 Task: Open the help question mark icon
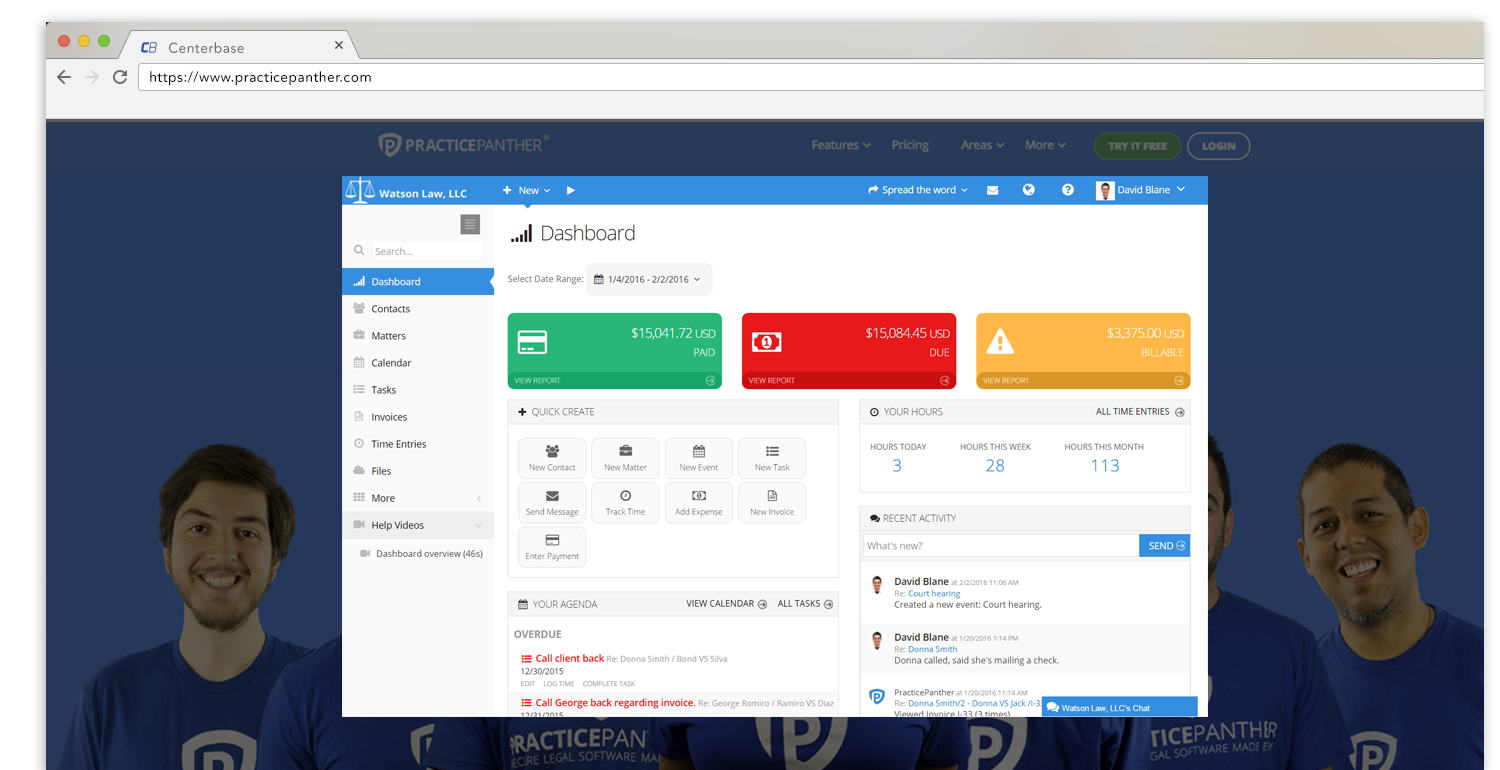(1067, 190)
